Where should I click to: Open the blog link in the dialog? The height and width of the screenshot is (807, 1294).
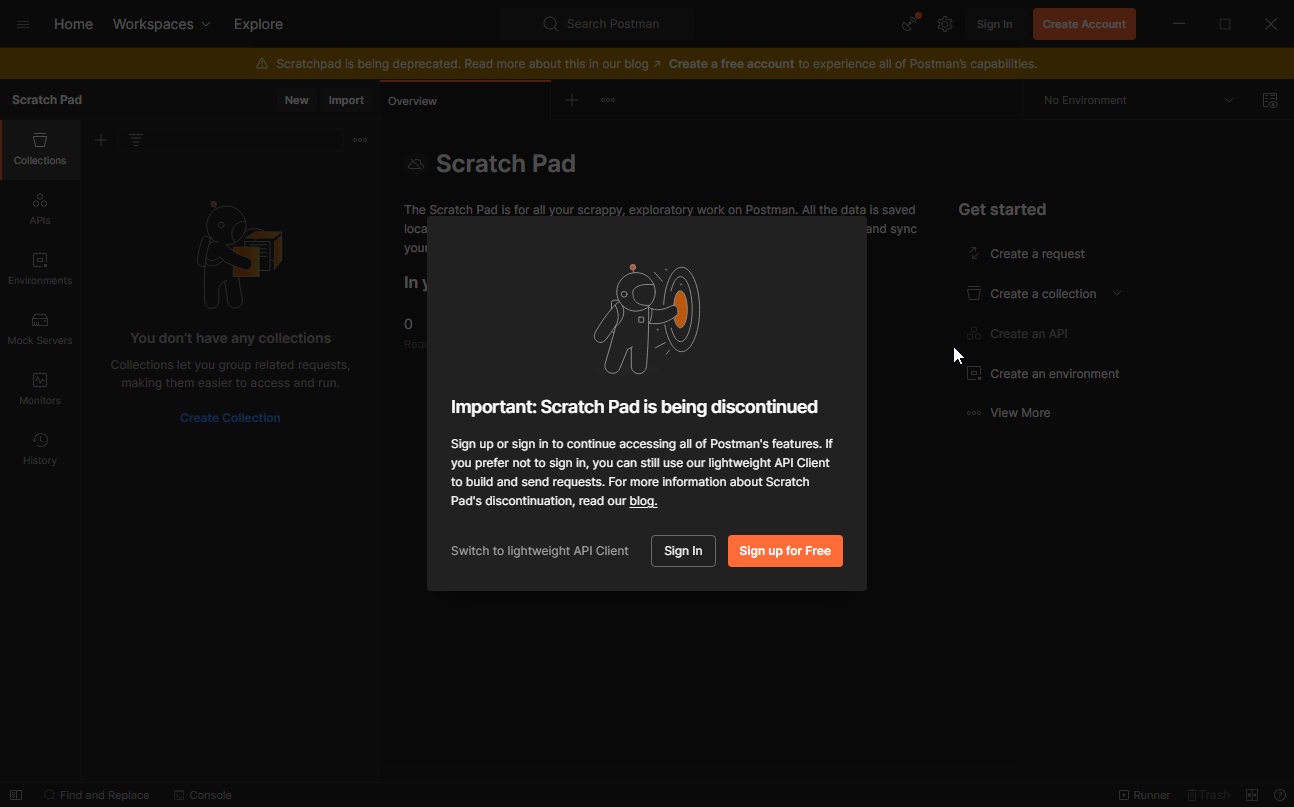(x=642, y=500)
